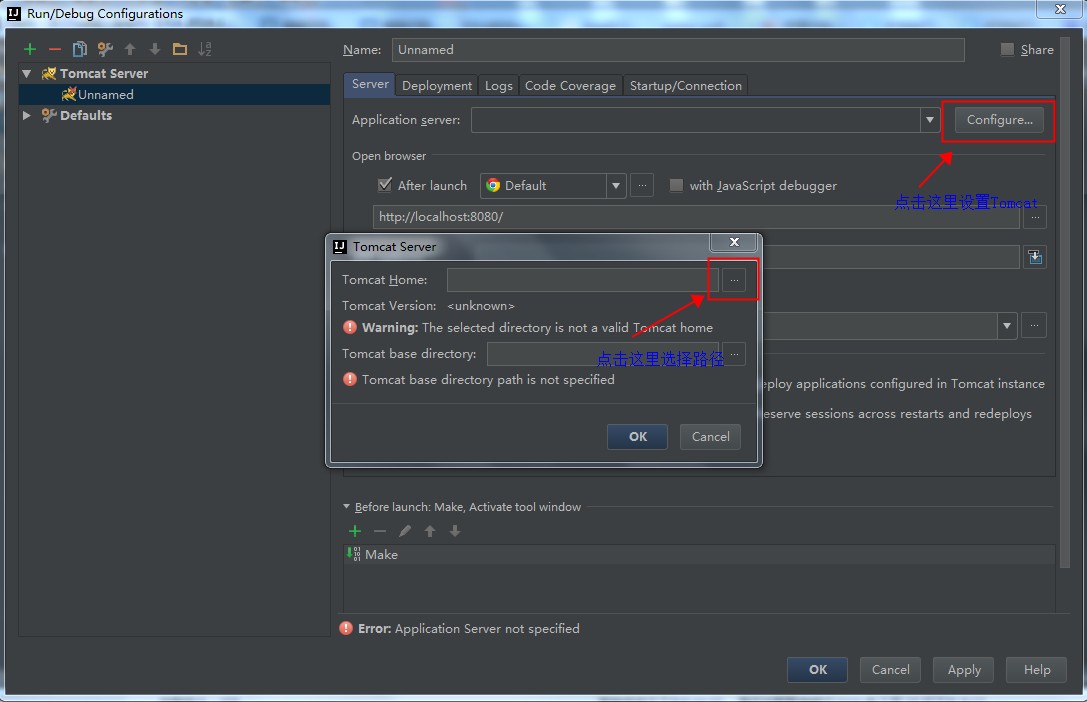This screenshot has width=1087, height=702.
Task: Move configuration down arrow in left toolbar
Action: click(x=155, y=49)
